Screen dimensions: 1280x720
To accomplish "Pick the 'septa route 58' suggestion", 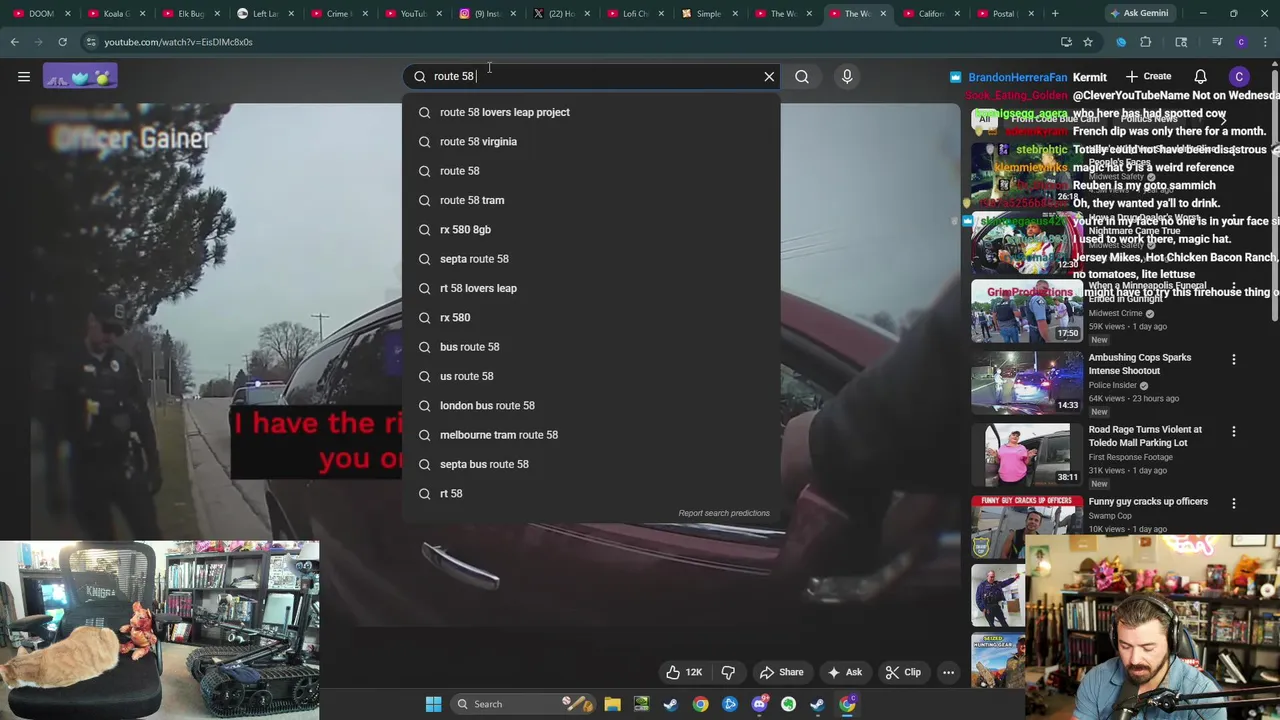I will pyautogui.click(x=591, y=259).
